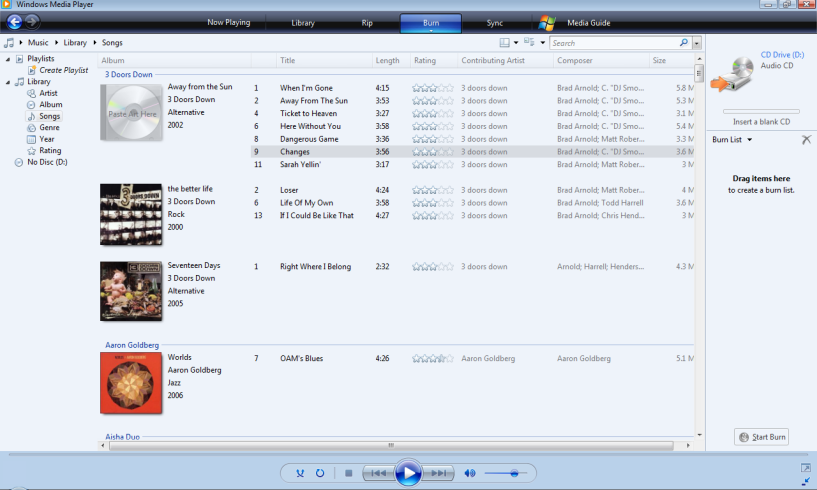Collapse the Library tree node
This screenshot has width=817, height=490.
pos(8,82)
